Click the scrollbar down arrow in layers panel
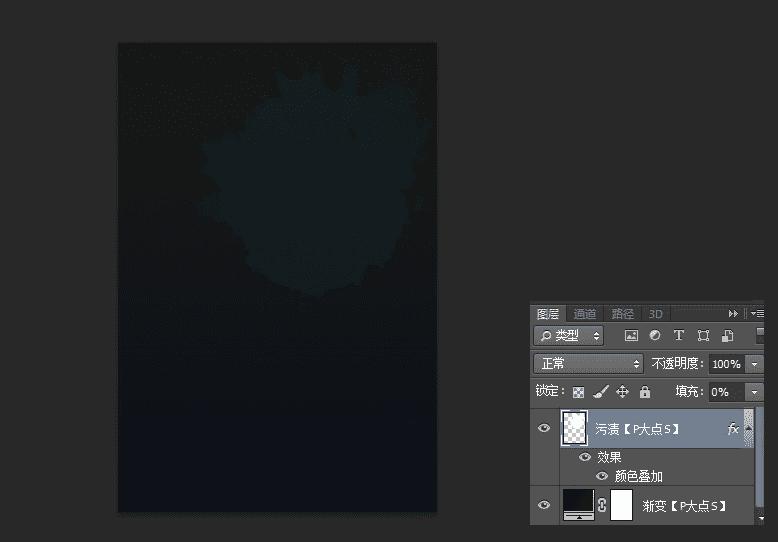778x542 pixels. 762,518
